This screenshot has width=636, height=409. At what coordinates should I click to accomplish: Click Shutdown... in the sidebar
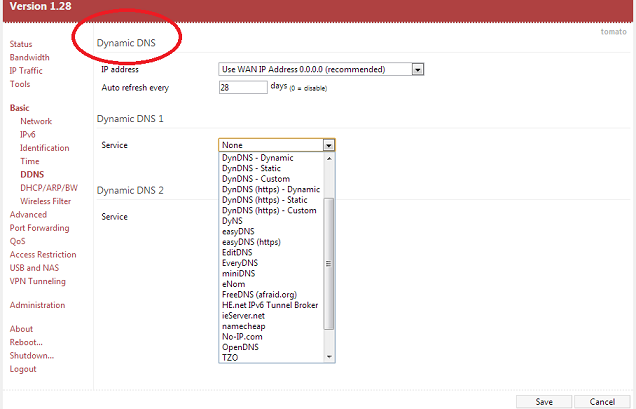click(32, 356)
